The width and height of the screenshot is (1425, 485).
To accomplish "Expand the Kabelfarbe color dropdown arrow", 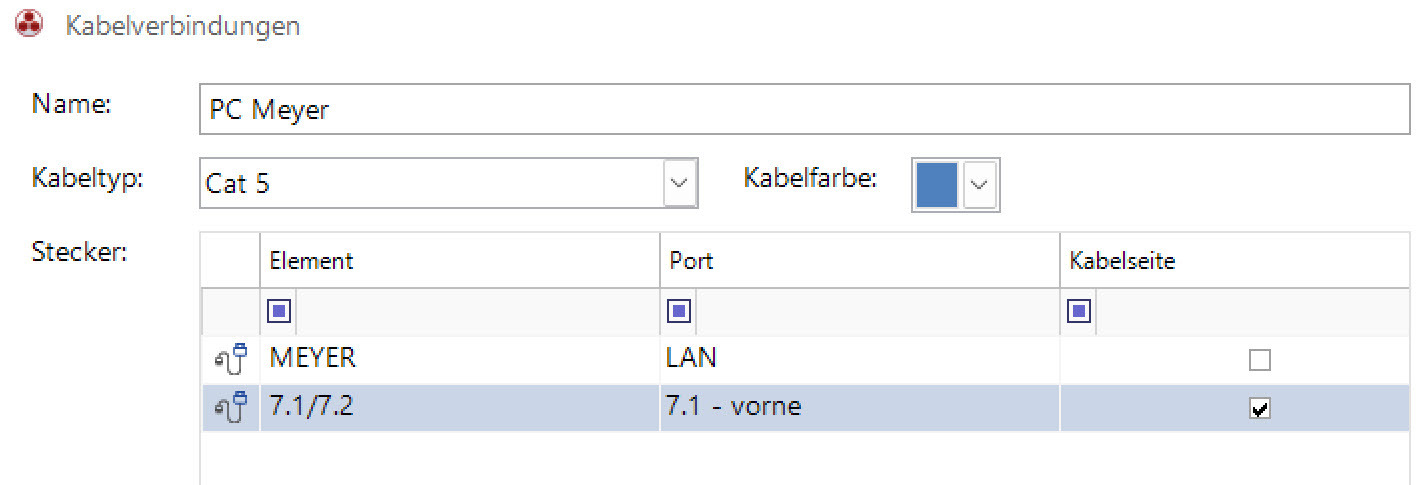I will click(x=980, y=184).
